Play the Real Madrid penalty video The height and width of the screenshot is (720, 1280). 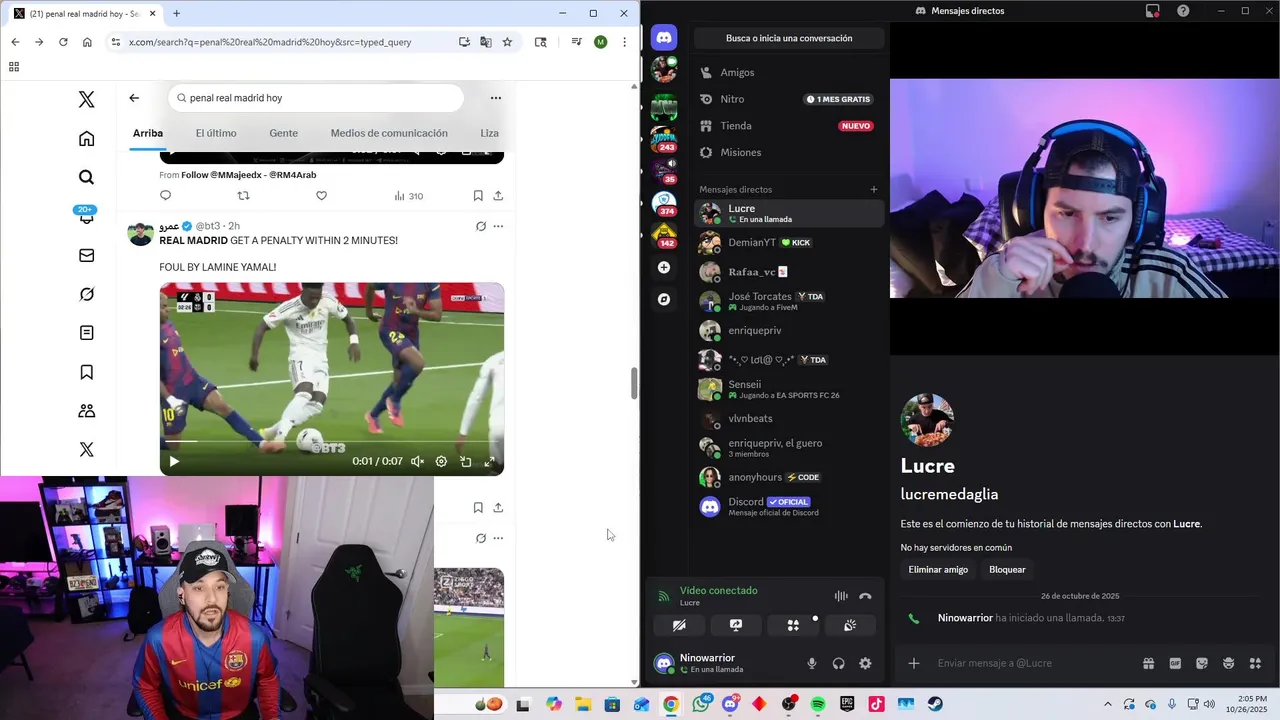click(174, 462)
